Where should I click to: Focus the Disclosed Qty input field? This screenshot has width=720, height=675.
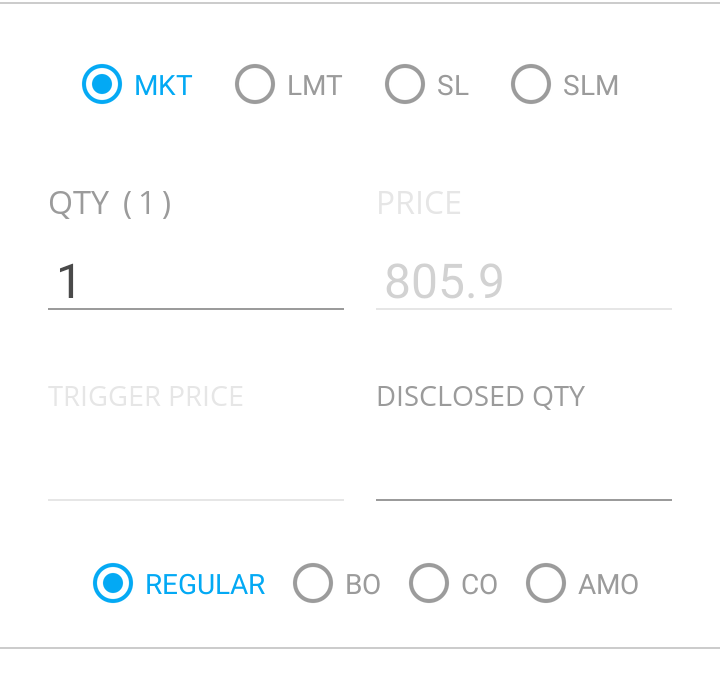click(x=524, y=473)
